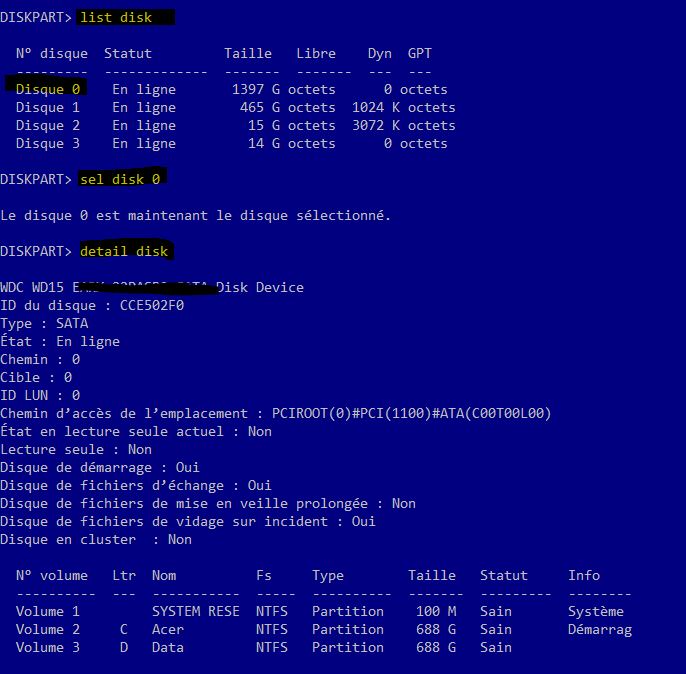
Task: Click the 'GPT' column header
Action: 420,53
